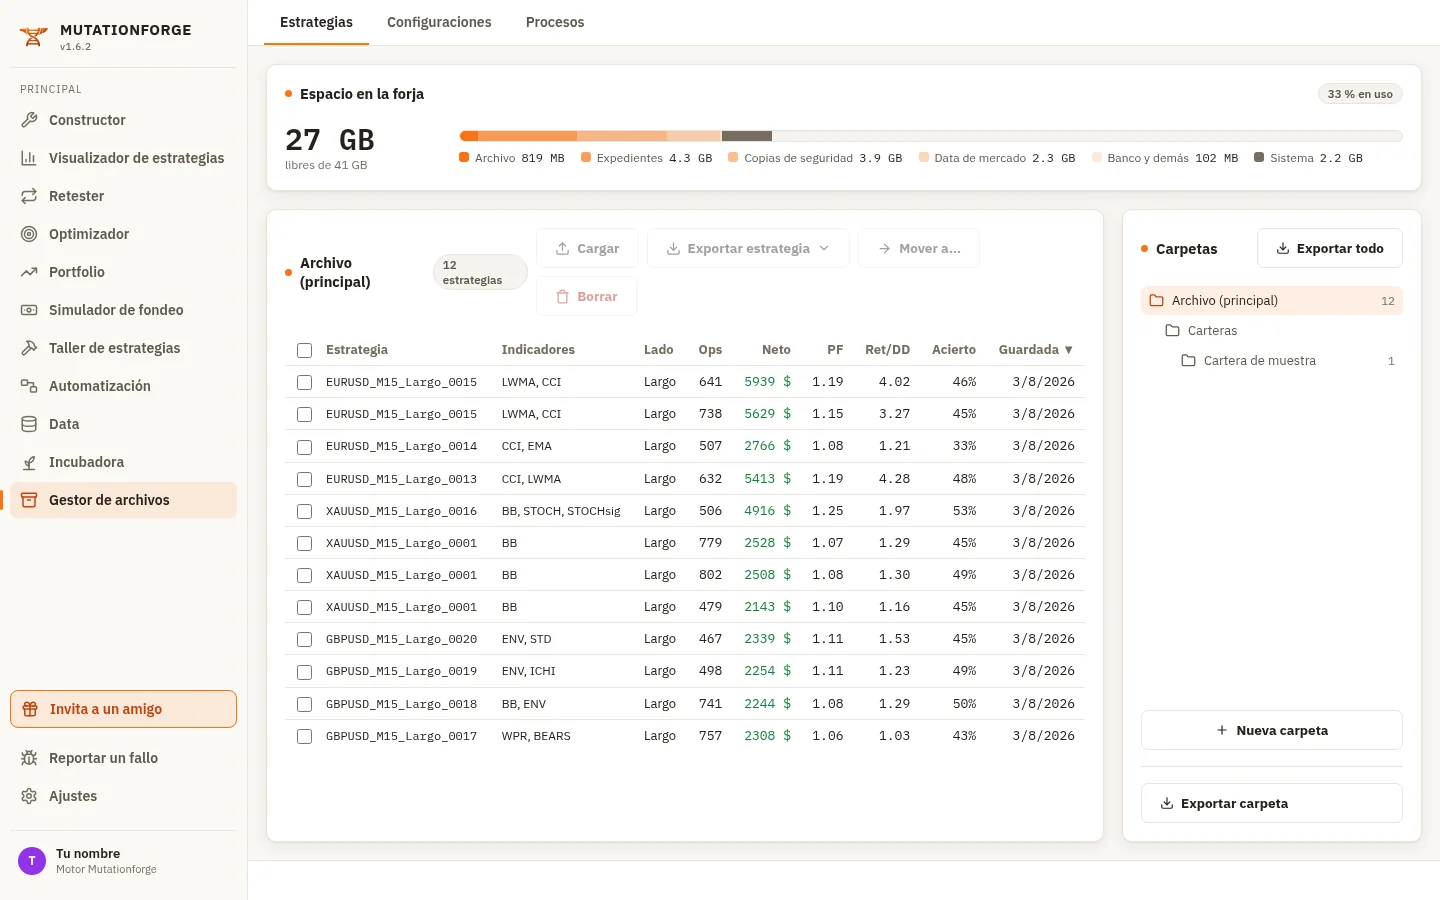Check the XAUUSD_M15_Largo_0016 row checkbox
The width and height of the screenshot is (1440, 900).
pyautogui.click(x=304, y=511)
